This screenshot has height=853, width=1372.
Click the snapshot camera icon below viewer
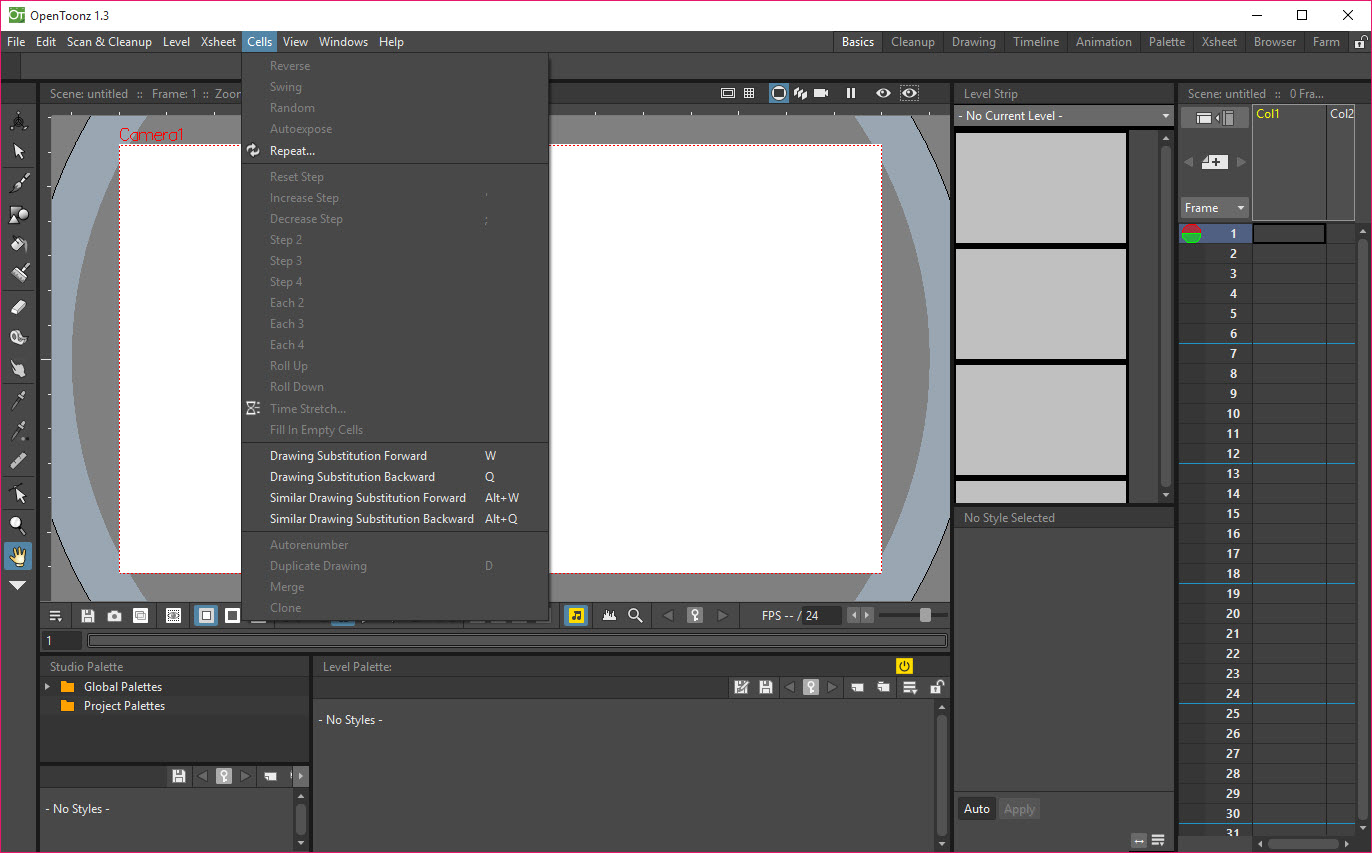[114, 616]
